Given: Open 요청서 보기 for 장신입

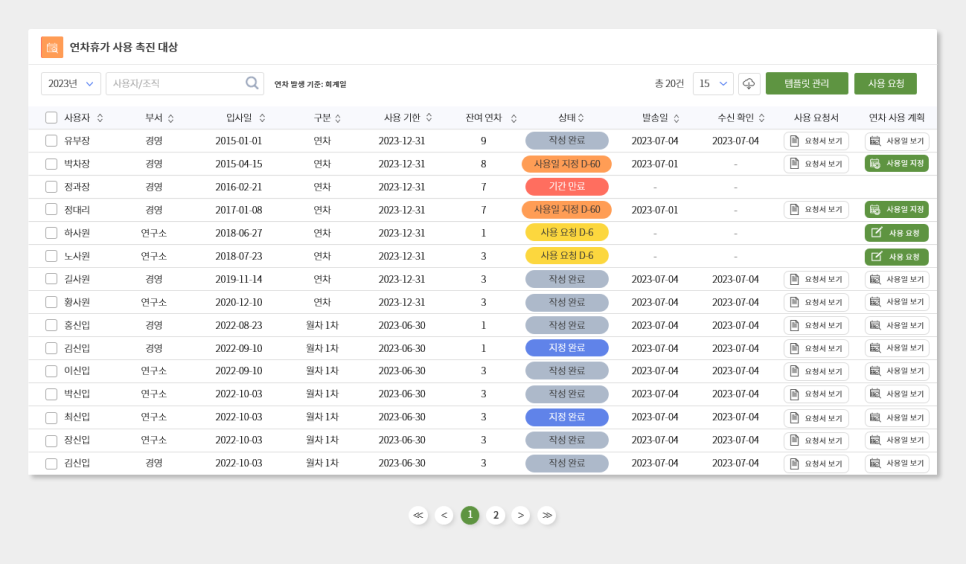Looking at the screenshot, I should pos(816,441).
